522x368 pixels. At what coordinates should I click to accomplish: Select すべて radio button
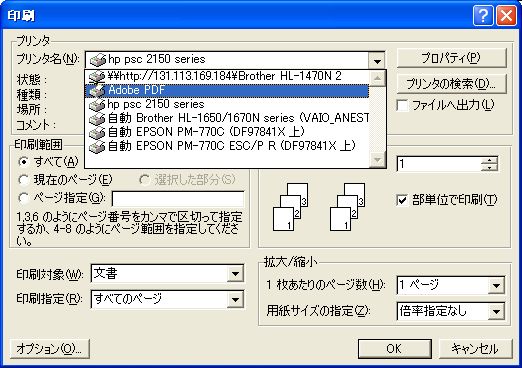(x=24, y=162)
